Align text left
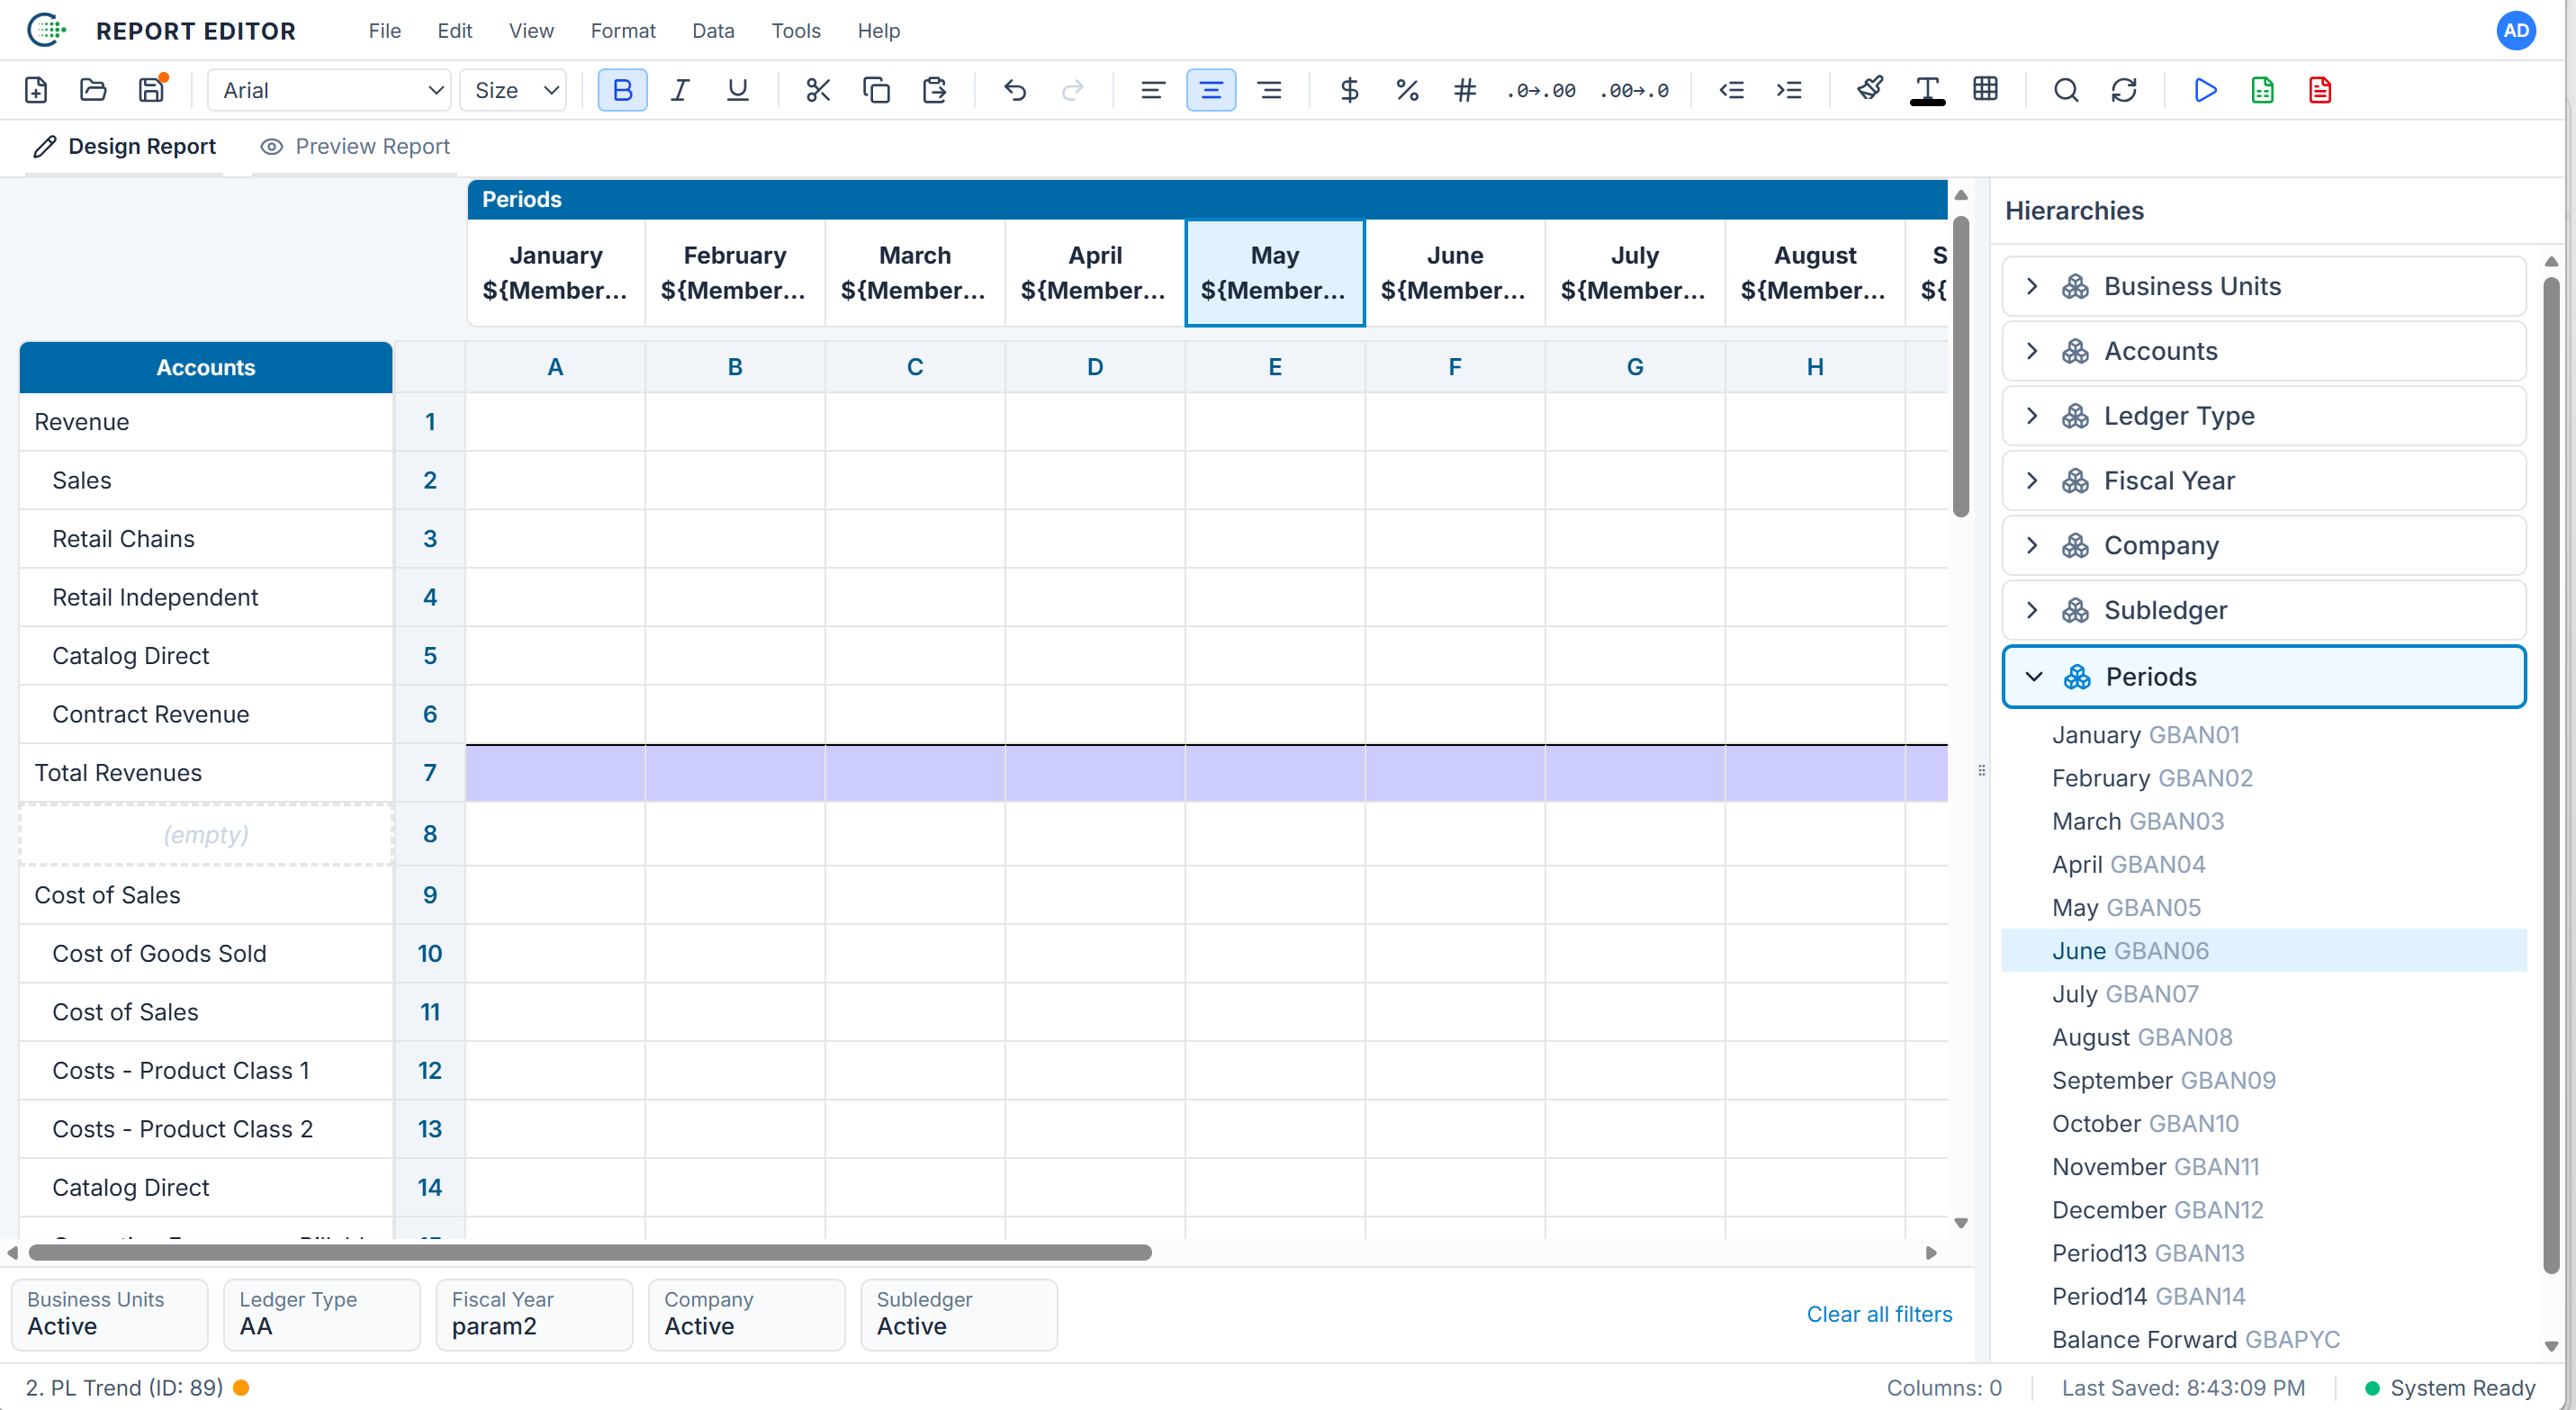Viewport: 2576px width, 1410px height. click(x=1153, y=90)
